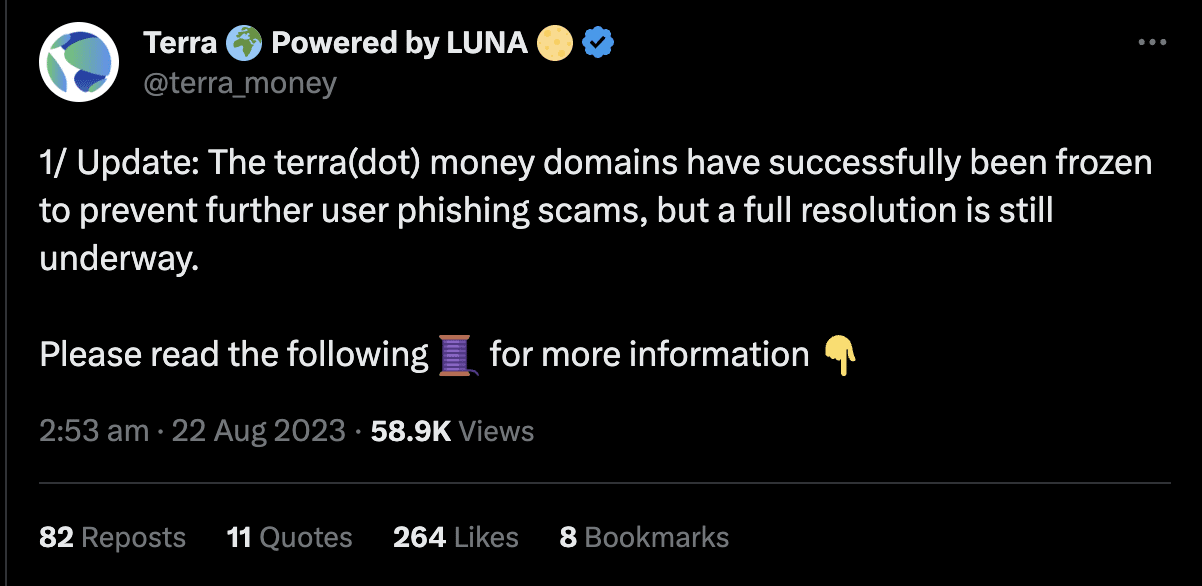
Task: Click the full moon emoji after LUNA
Action: pos(555,43)
